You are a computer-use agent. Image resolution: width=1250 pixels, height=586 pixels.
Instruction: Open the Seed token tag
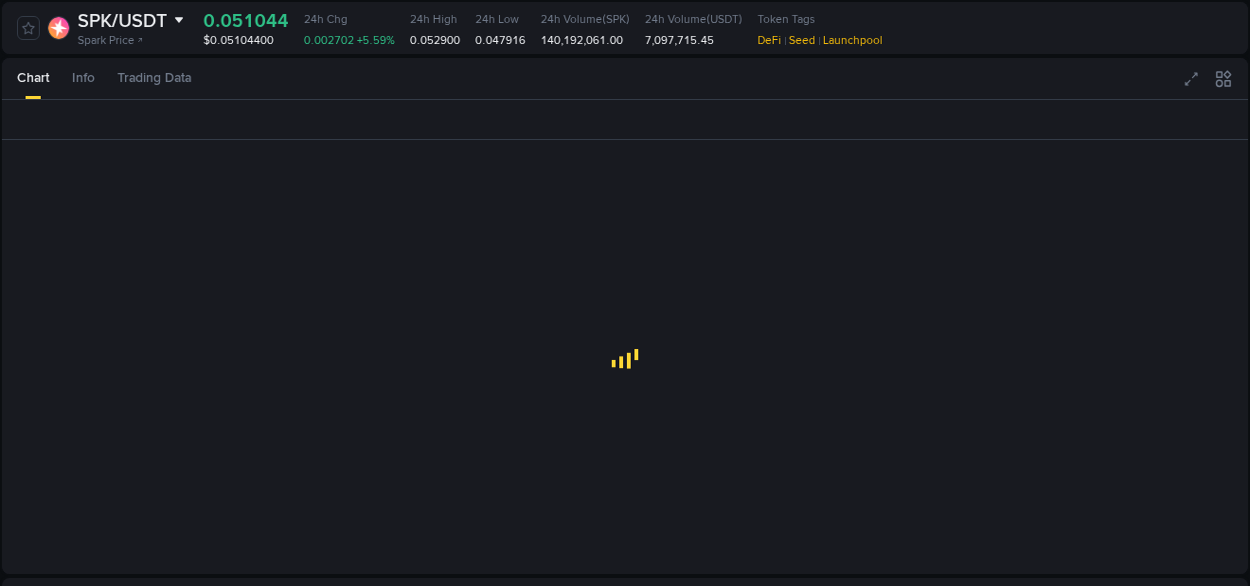click(801, 40)
